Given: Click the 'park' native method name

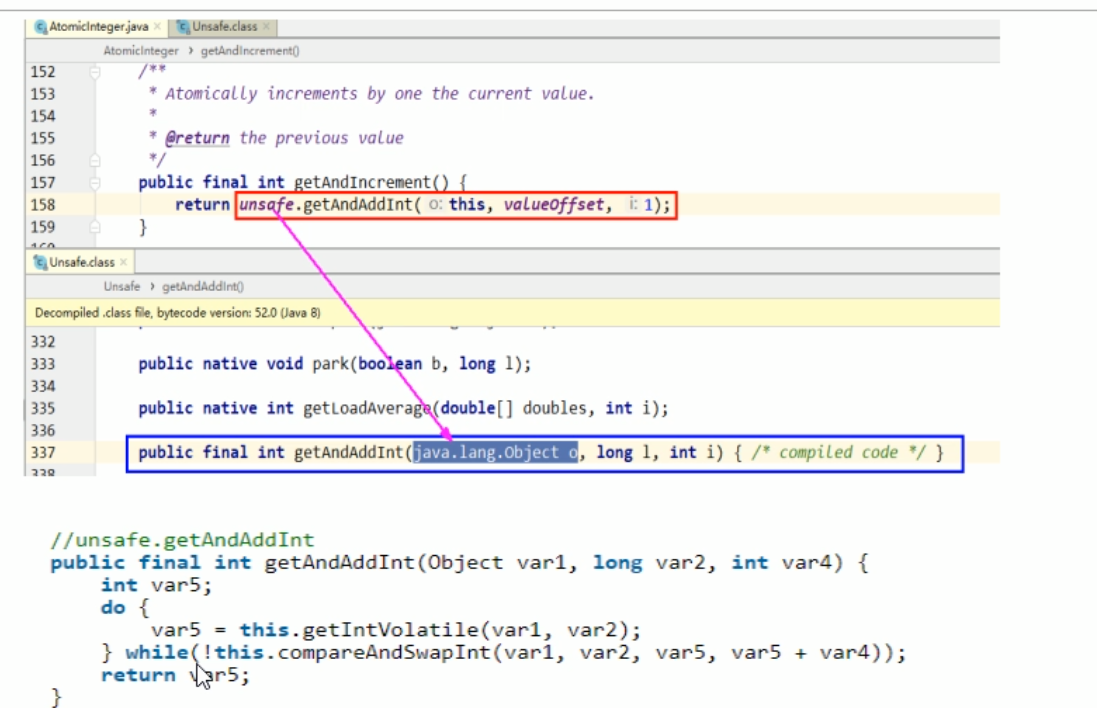Looking at the screenshot, I should click(x=330, y=364).
